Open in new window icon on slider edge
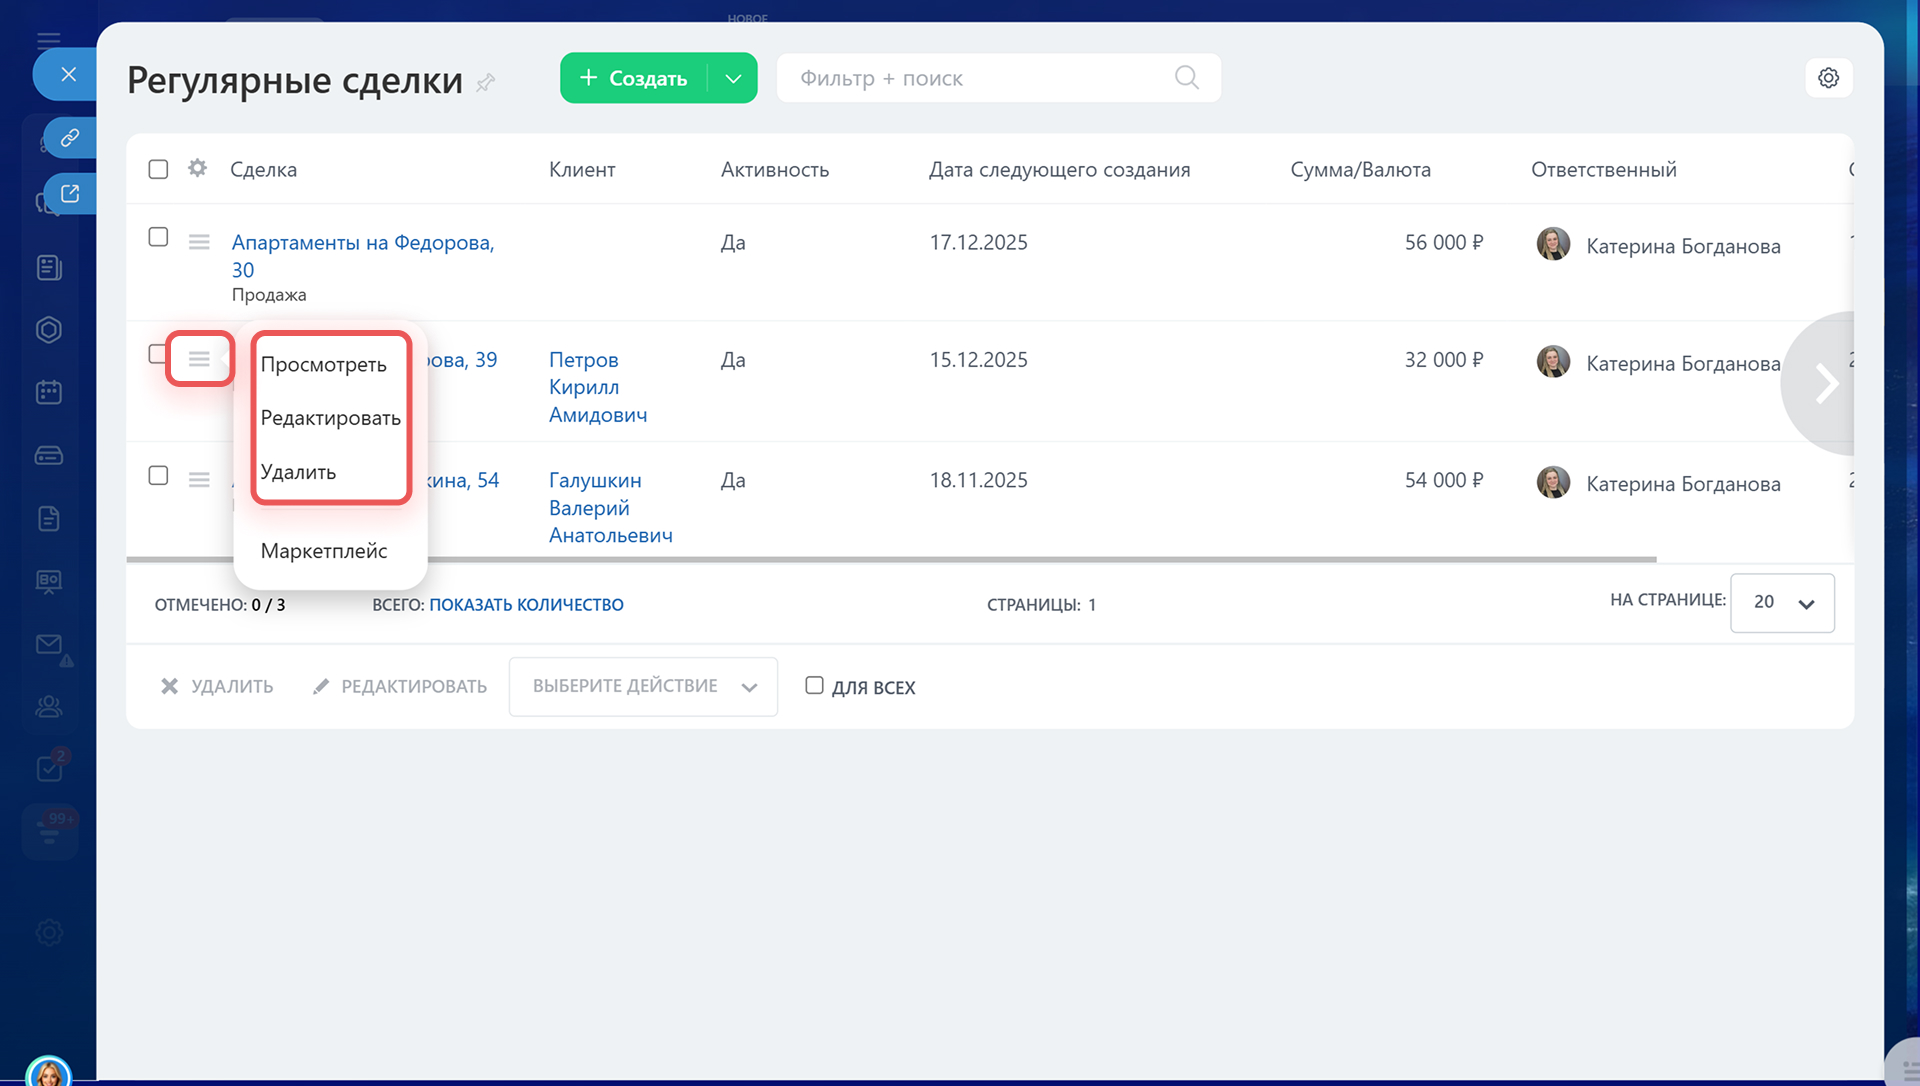Image resolution: width=1920 pixels, height=1086 pixels. click(x=70, y=194)
